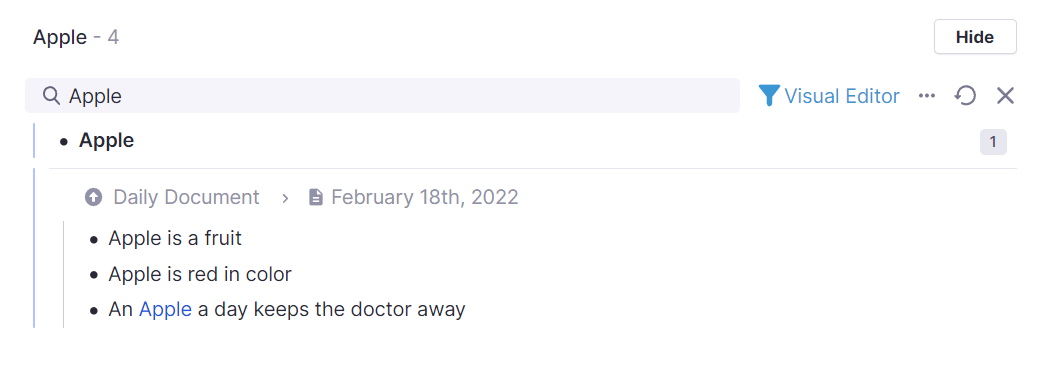Click the count badge showing 1

pyautogui.click(x=993, y=142)
